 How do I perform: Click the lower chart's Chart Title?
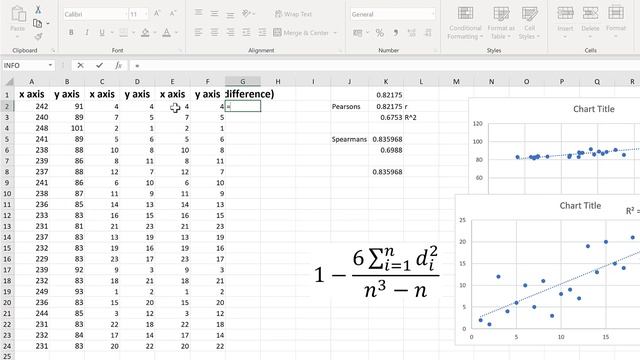pyautogui.click(x=580, y=206)
